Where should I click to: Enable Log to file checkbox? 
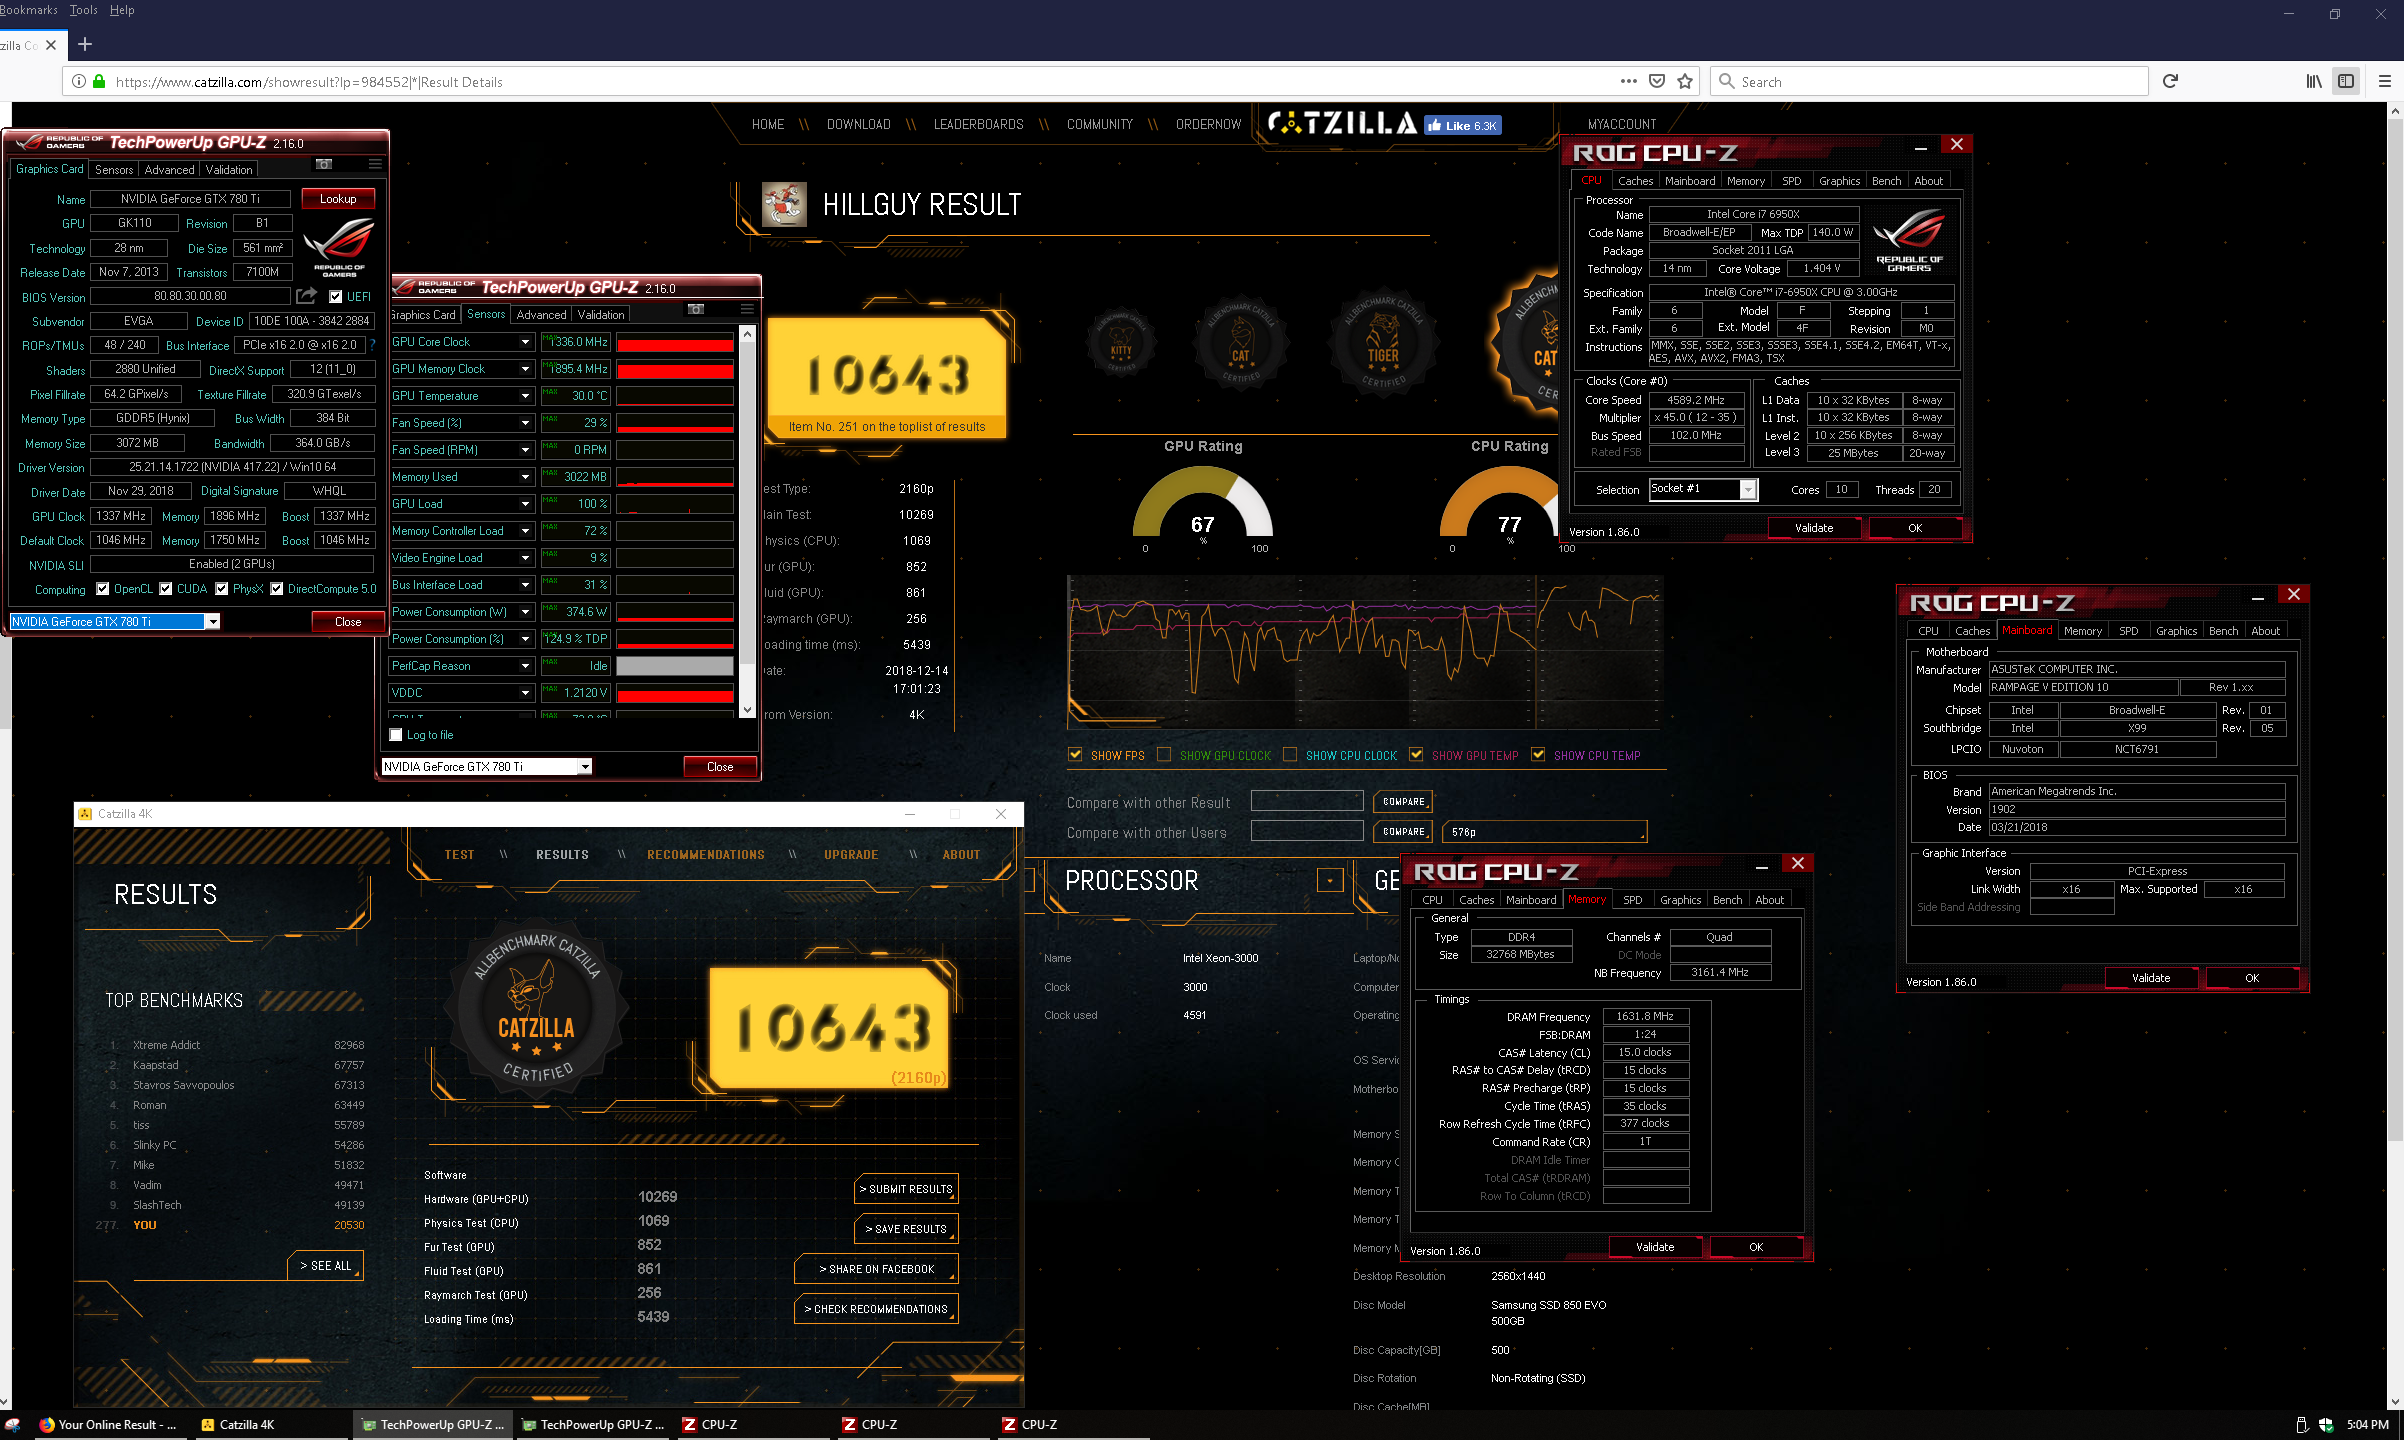tap(396, 735)
